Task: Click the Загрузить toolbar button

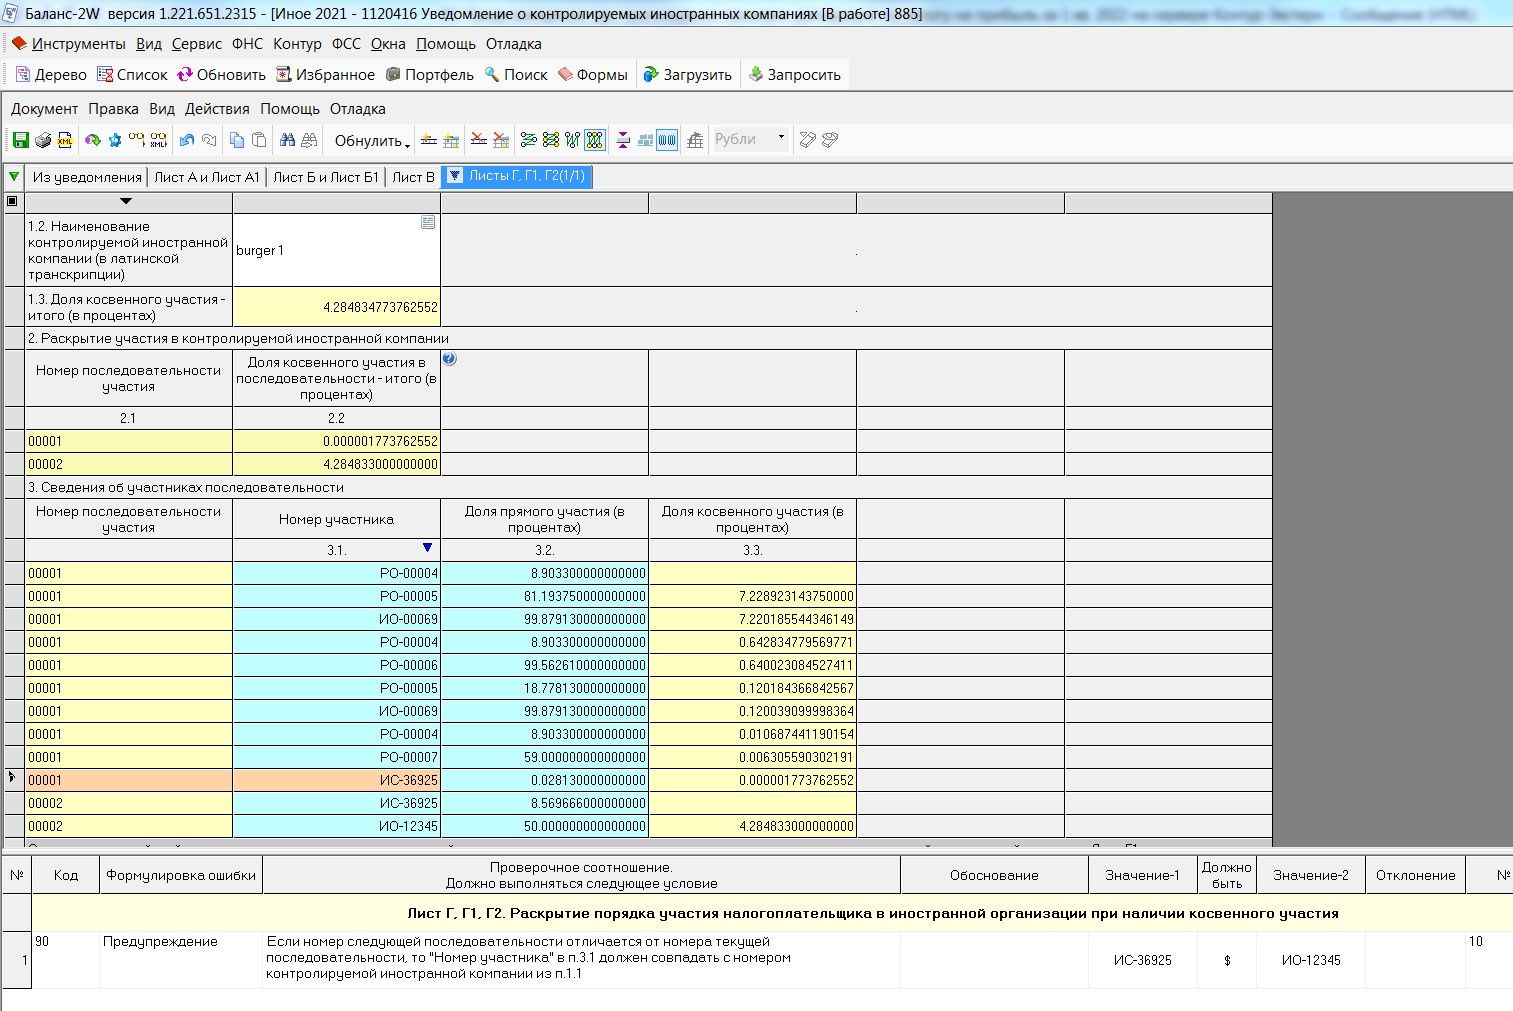Action: 688,75
